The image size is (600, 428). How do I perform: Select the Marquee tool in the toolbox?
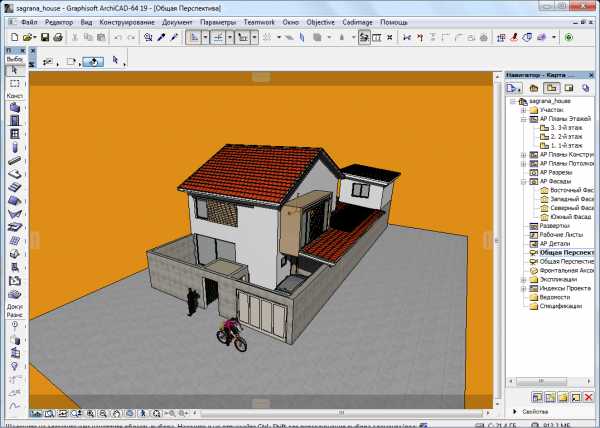click(x=15, y=84)
